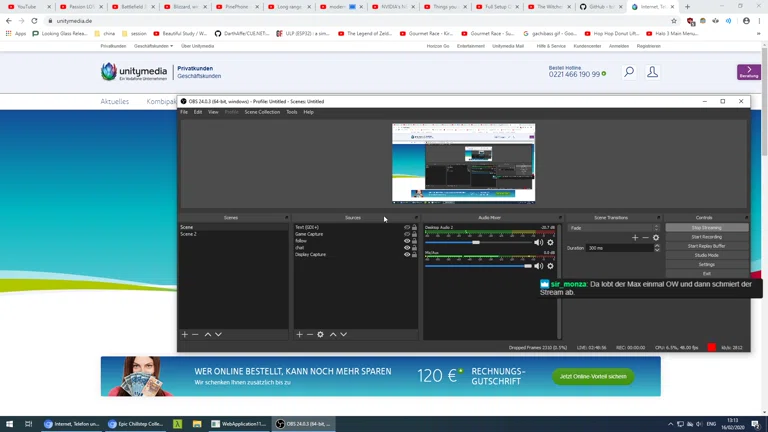Screen dimensions: 768x432
Task: Click the search magnifier on the Unitymedia page
Action: pyautogui.click(x=629, y=72)
